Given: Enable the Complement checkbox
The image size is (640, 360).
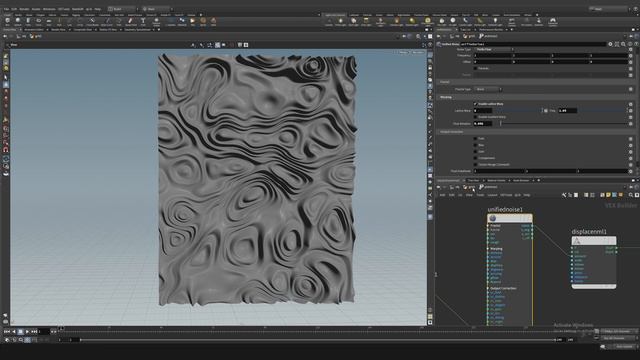Looking at the screenshot, I should coord(475,158).
